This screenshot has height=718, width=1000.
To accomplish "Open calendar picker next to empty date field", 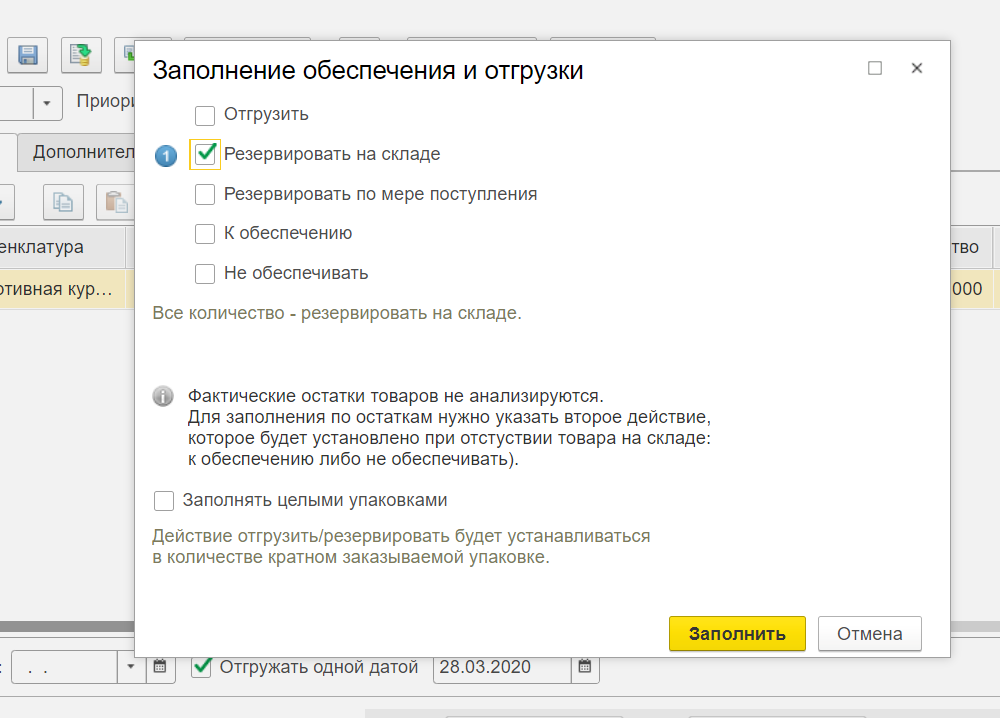I will (x=161, y=667).
